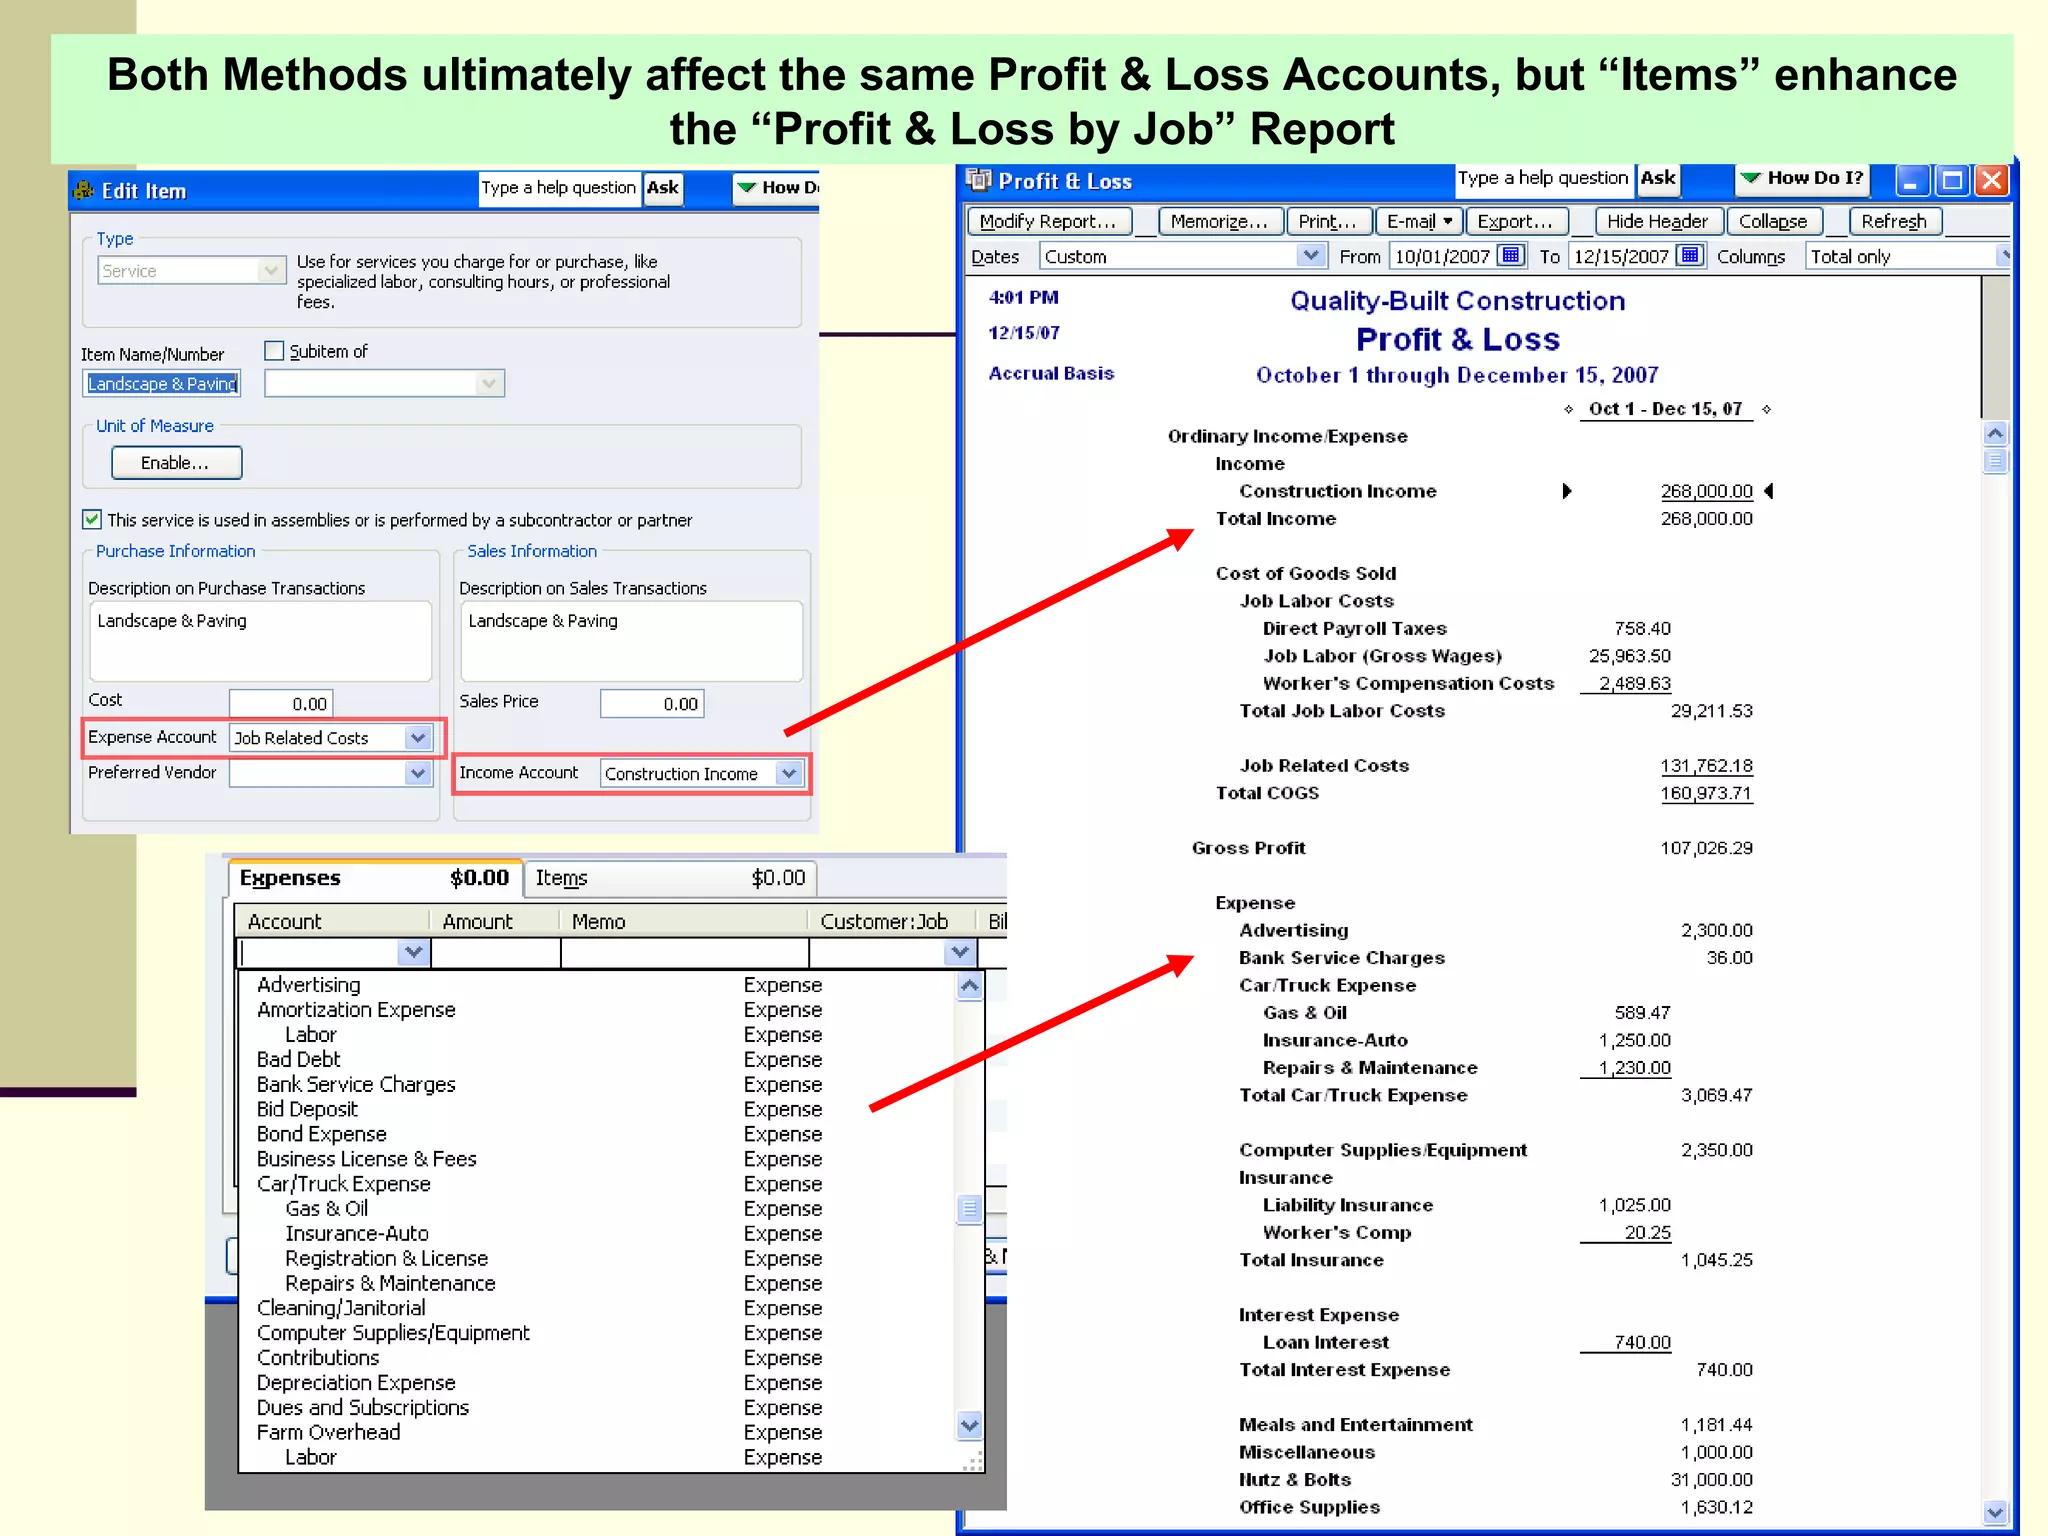Click the Enable unit of measure button
The height and width of the screenshot is (1536, 2048).
[176, 463]
